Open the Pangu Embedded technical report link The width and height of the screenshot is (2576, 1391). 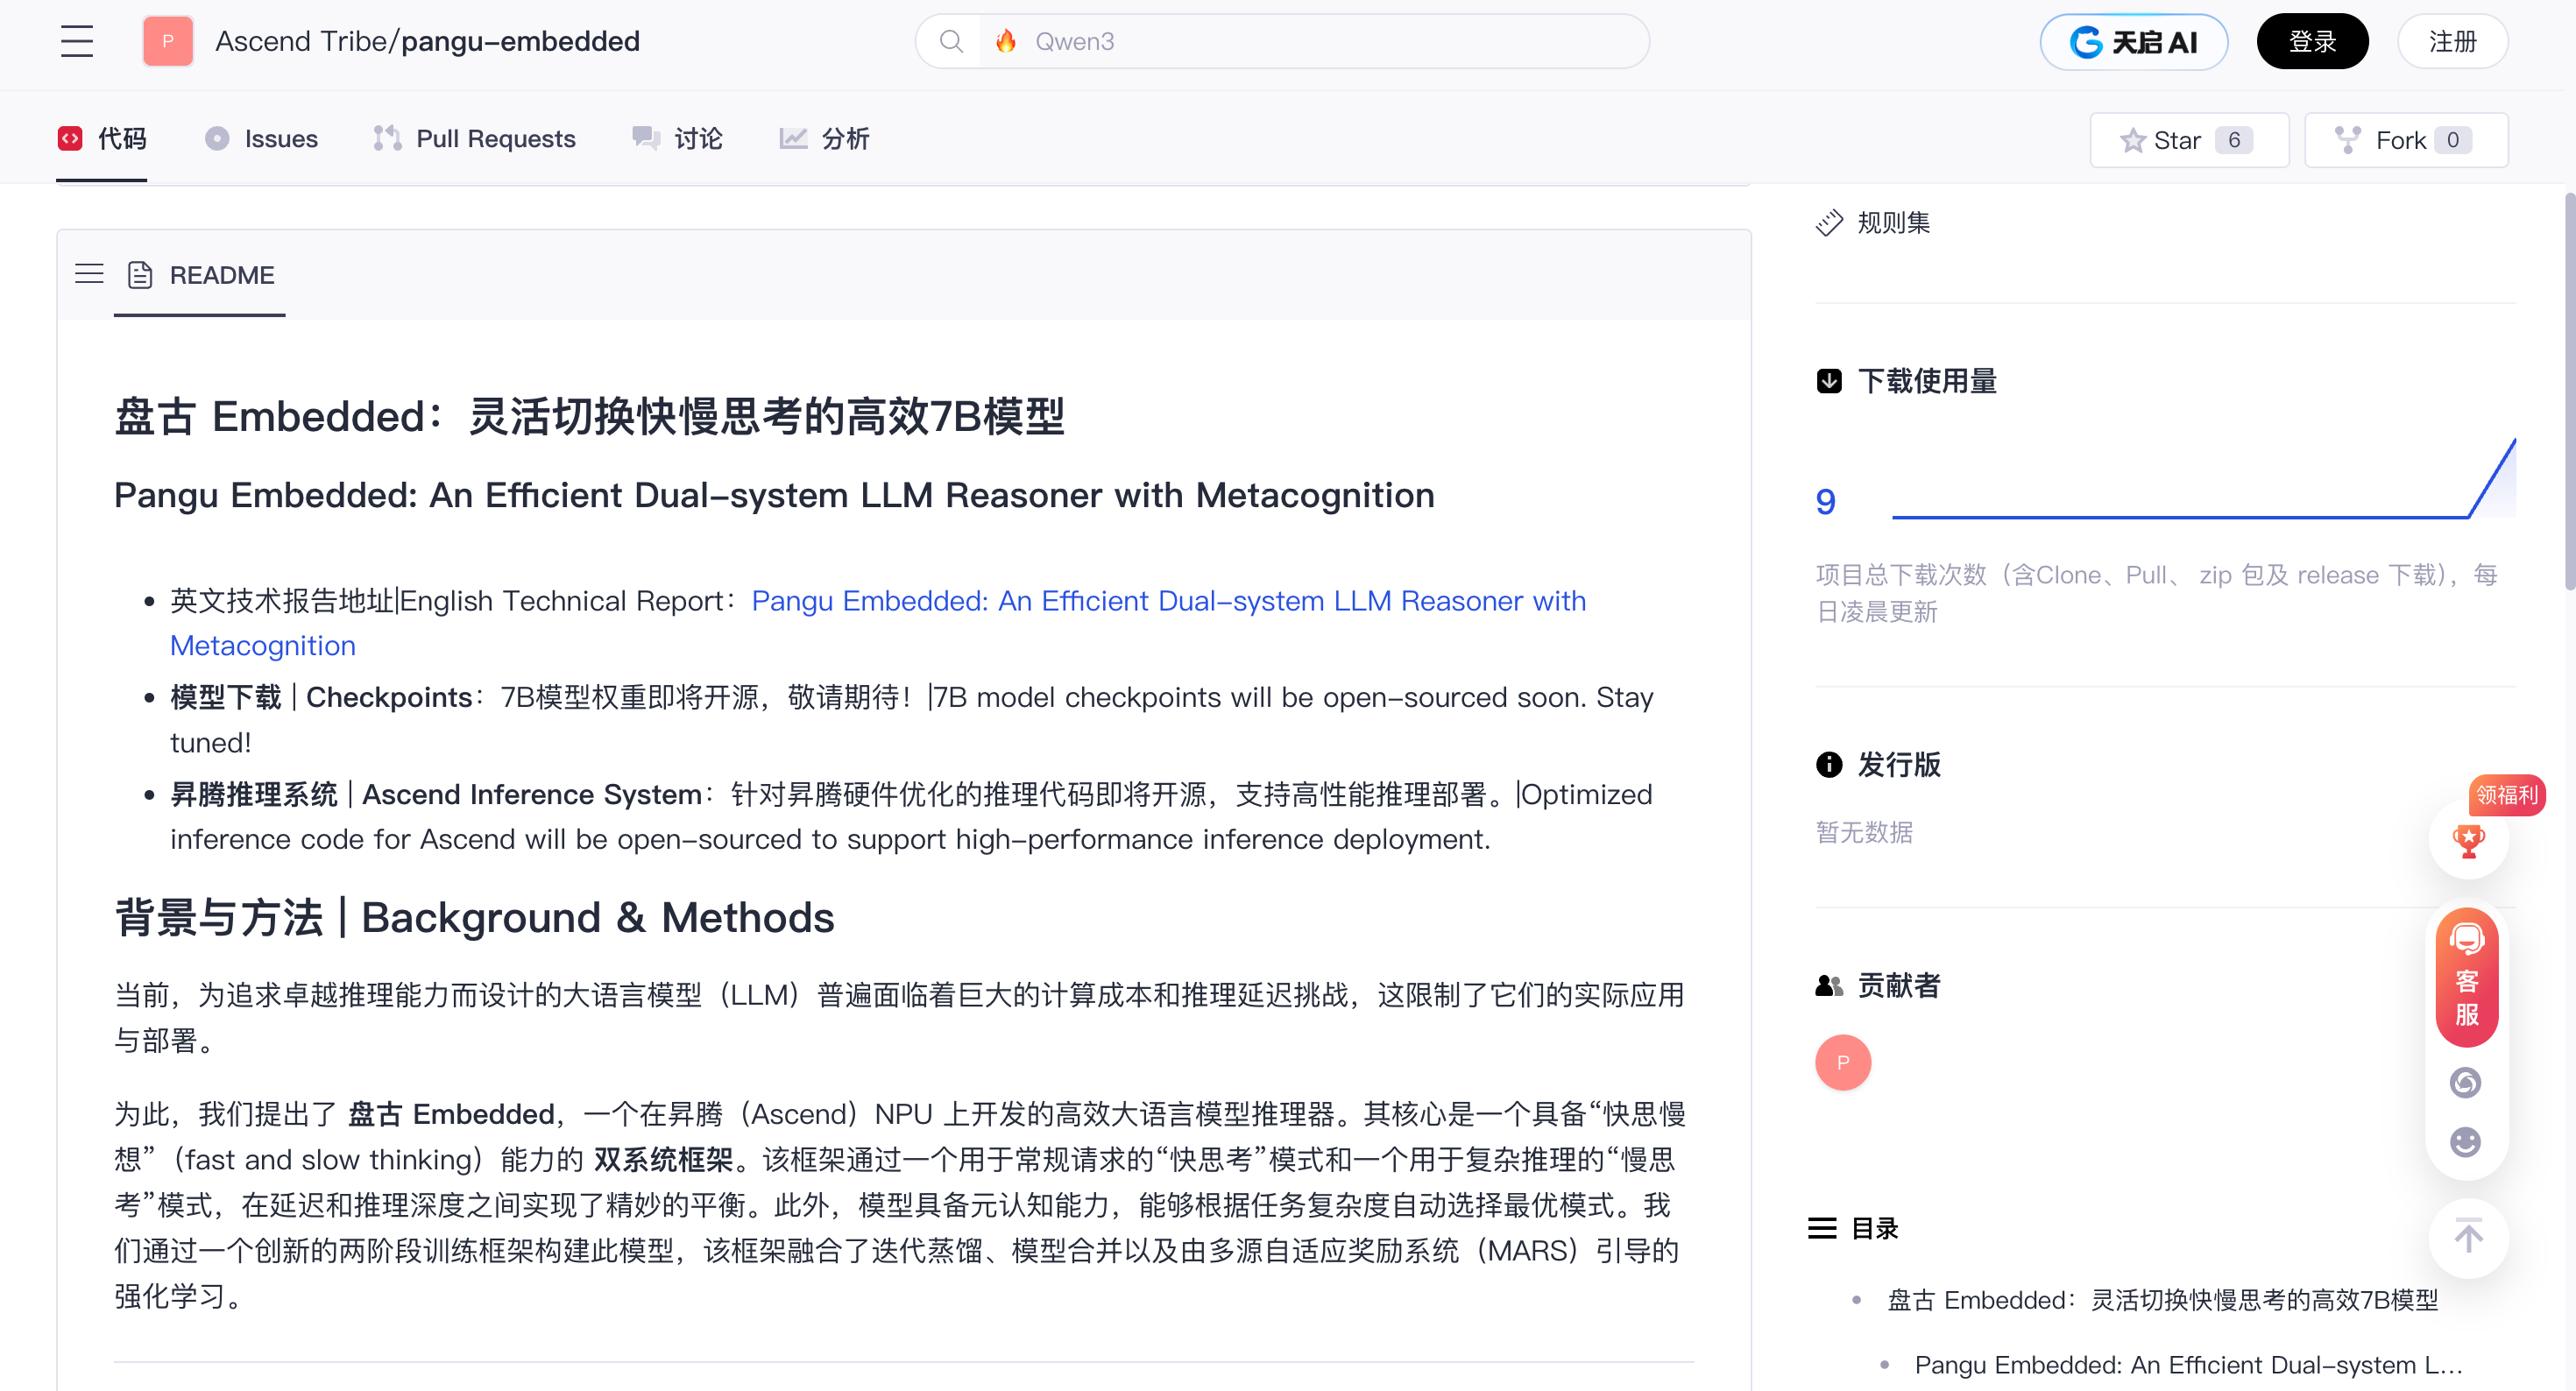tap(1167, 601)
